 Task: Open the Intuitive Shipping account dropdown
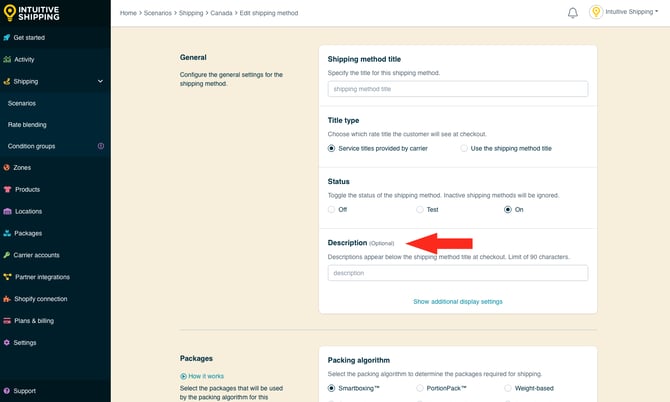(x=632, y=12)
